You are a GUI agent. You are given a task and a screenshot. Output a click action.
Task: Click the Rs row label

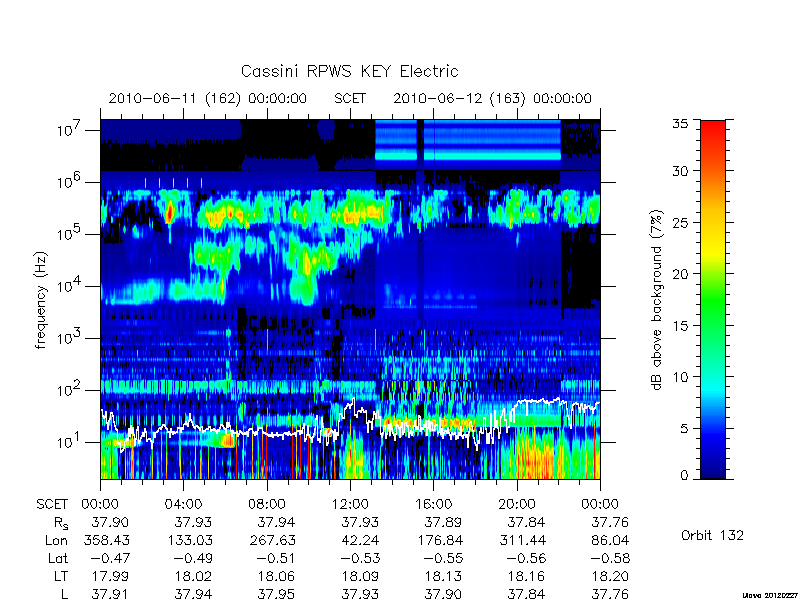(61, 523)
